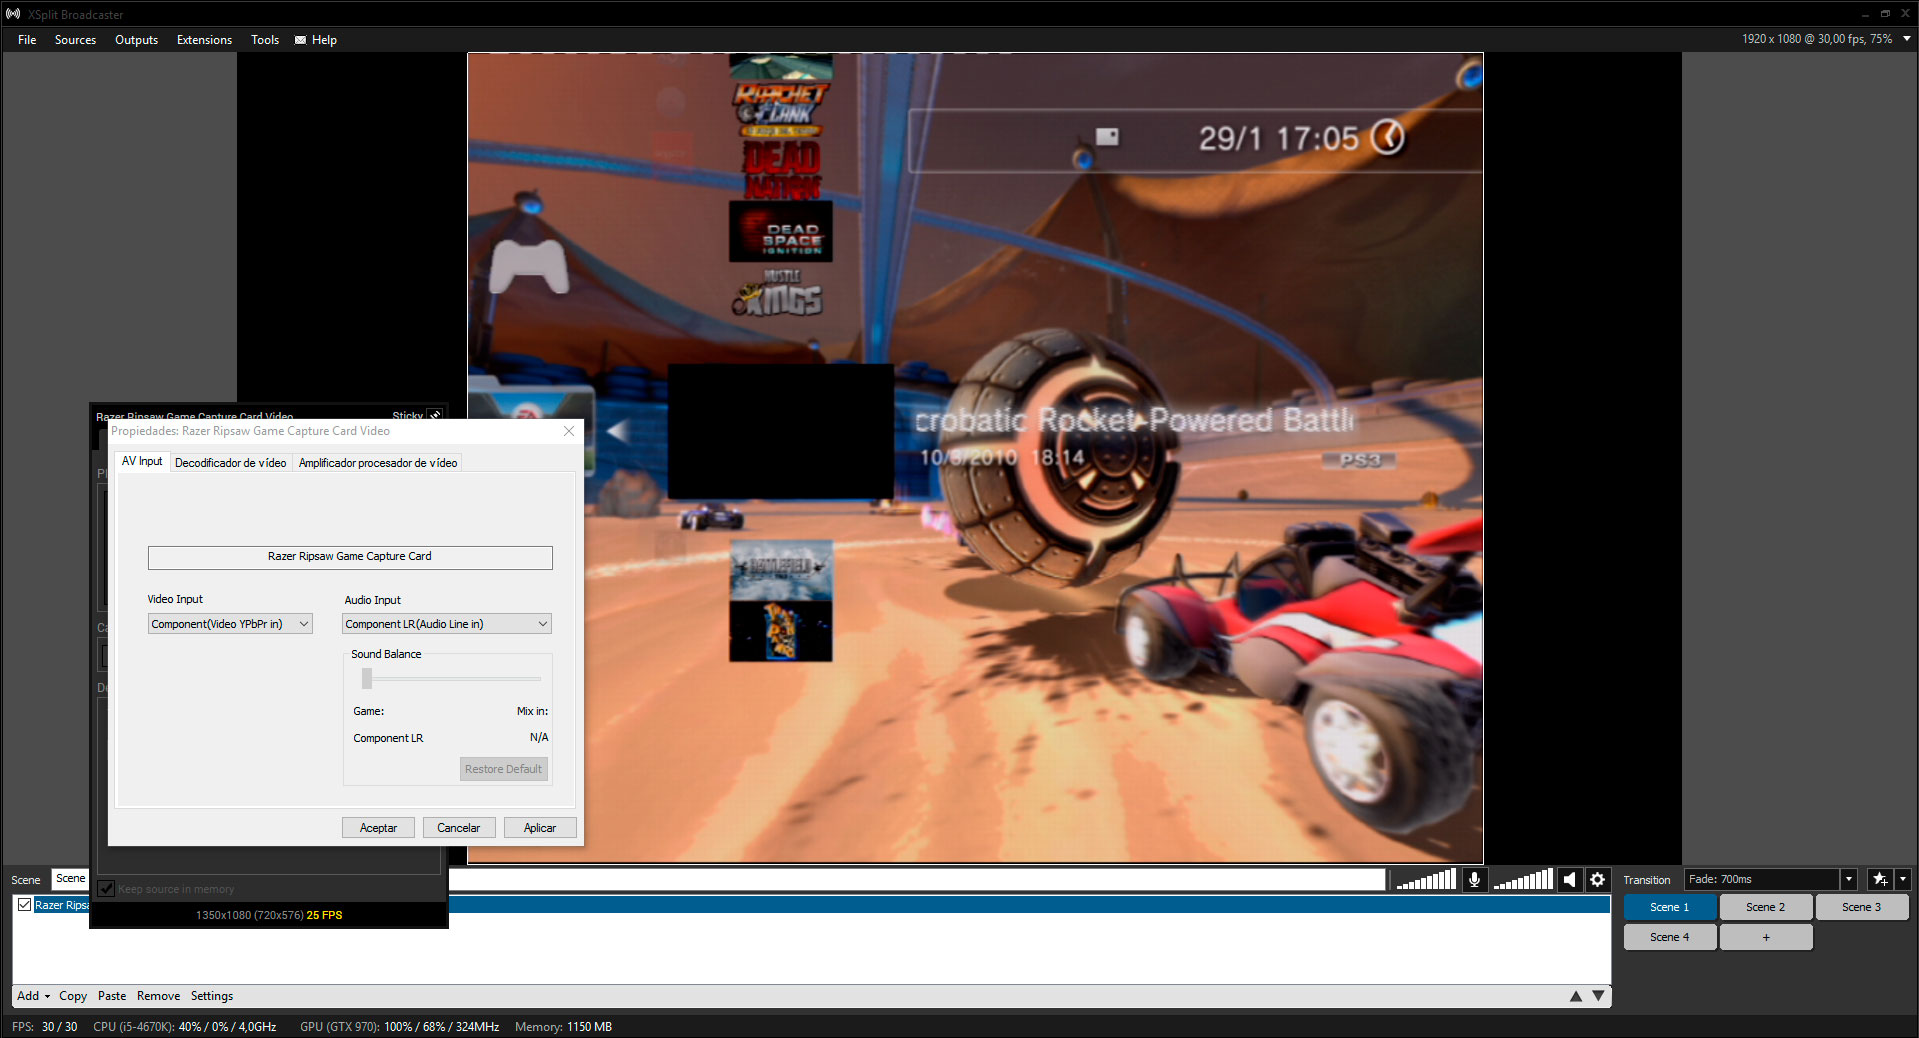Adjust the speaker volume level bars
This screenshot has height=1038, width=1919.
[x=1522, y=880]
